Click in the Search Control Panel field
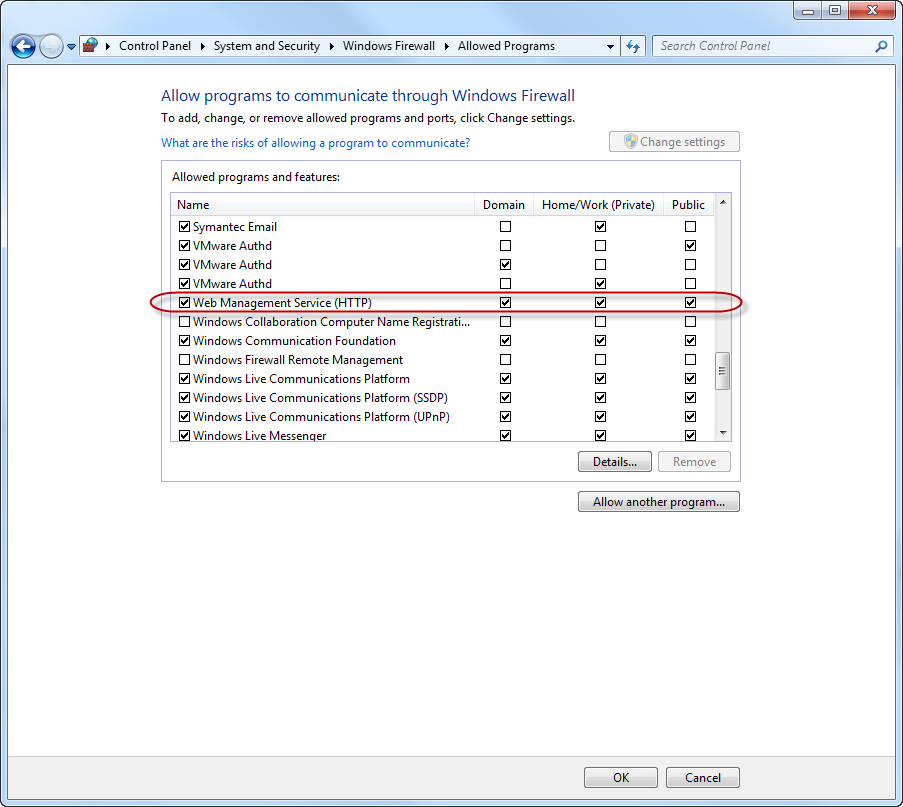 click(x=760, y=46)
